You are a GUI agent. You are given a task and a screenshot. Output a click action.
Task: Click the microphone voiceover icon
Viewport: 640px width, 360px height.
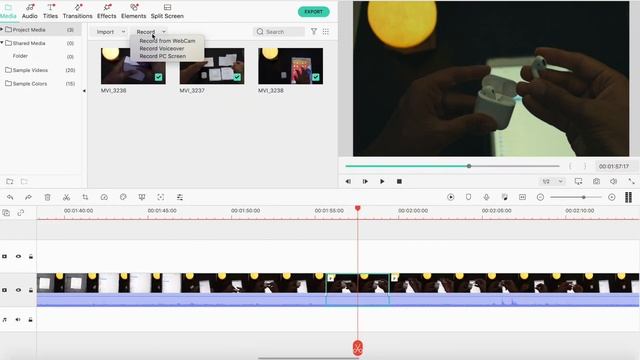pos(487,197)
